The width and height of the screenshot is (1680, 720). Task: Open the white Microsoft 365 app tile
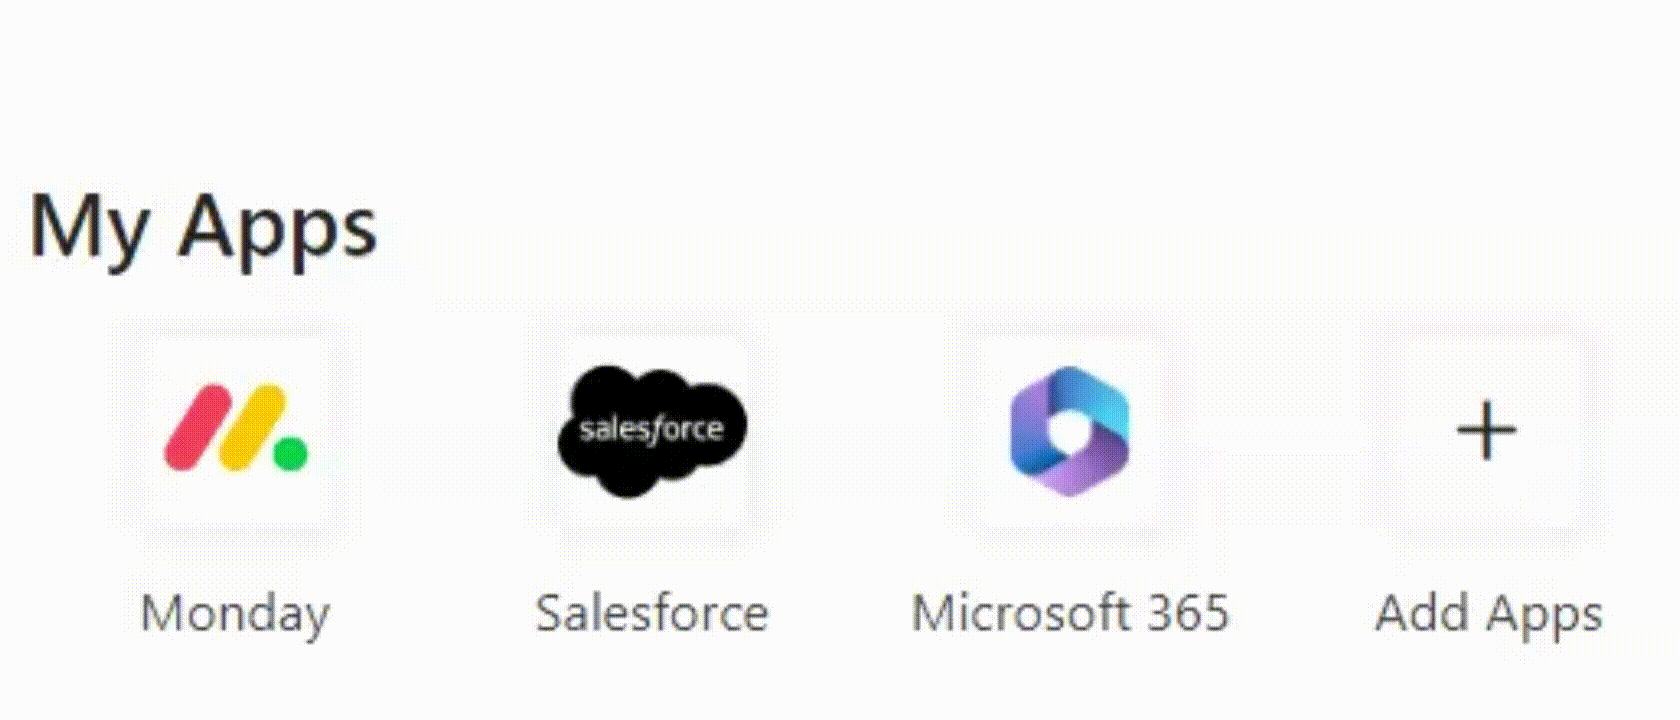point(1069,431)
